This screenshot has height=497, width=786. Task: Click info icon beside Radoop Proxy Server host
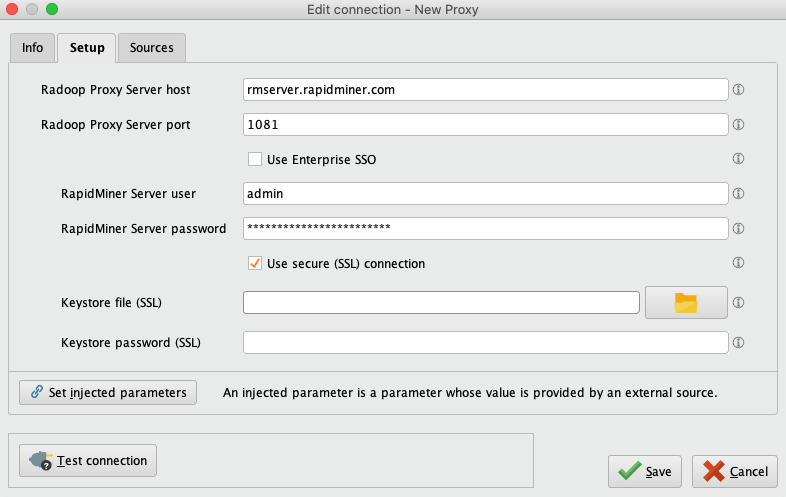coord(739,90)
